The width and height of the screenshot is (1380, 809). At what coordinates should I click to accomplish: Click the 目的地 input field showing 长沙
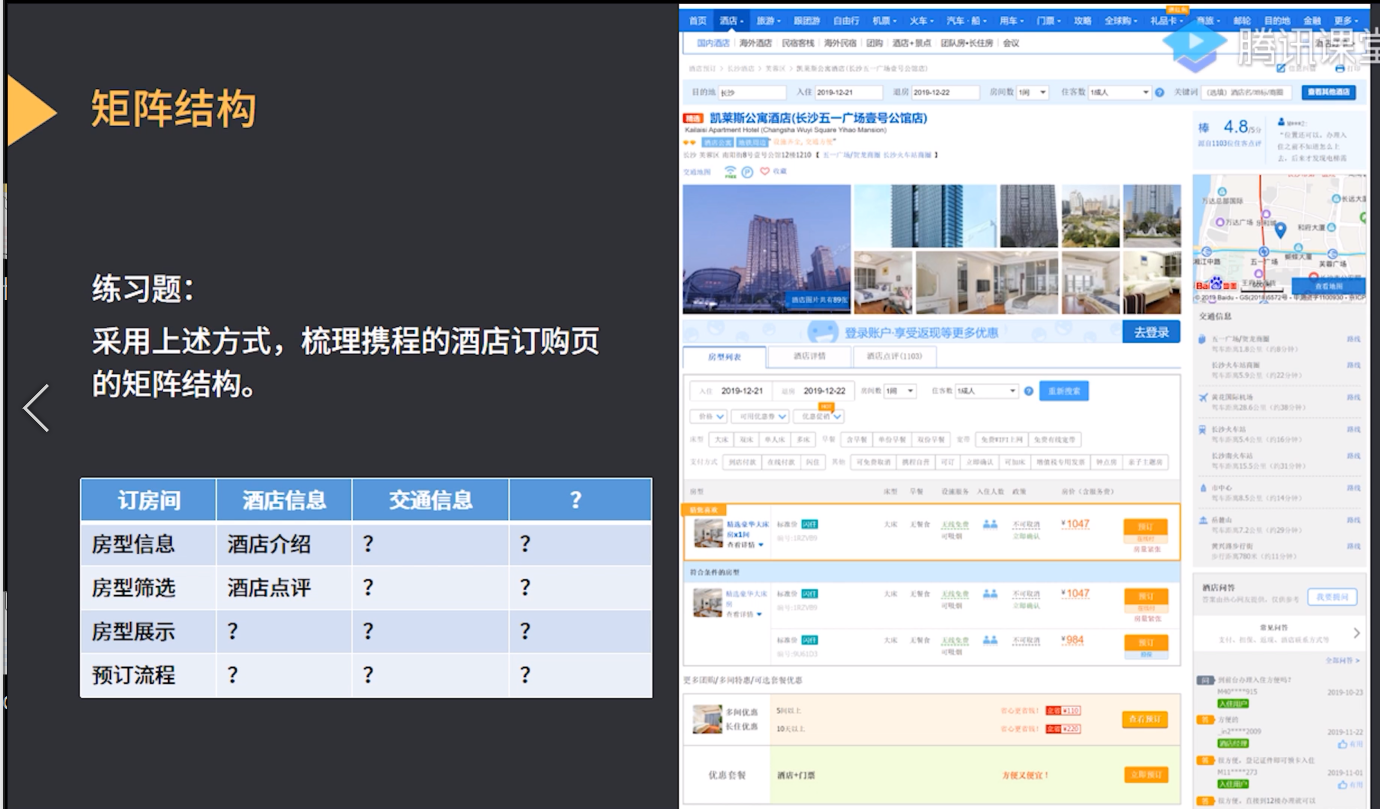point(753,92)
